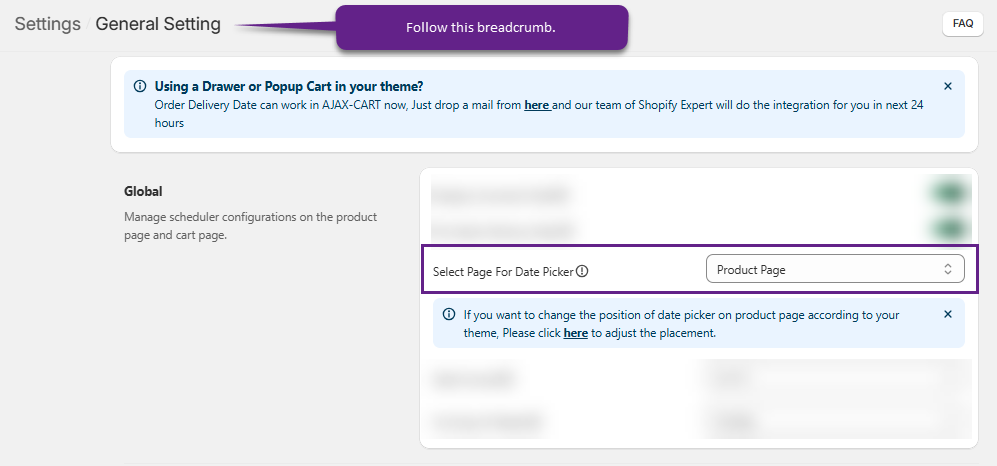Image resolution: width=997 pixels, height=466 pixels.
Task: Click 'here' link to adjust date picker placement
Action: (x=575, y=333)
